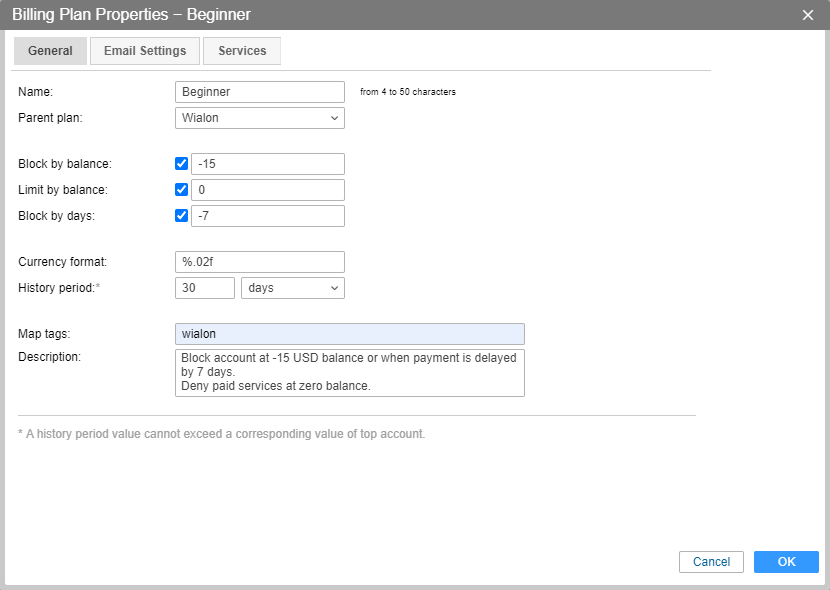Screen dimensions: 830x590
Task: Click the Parent plan dropdown chevron arrow
Action: pos(334,118)
